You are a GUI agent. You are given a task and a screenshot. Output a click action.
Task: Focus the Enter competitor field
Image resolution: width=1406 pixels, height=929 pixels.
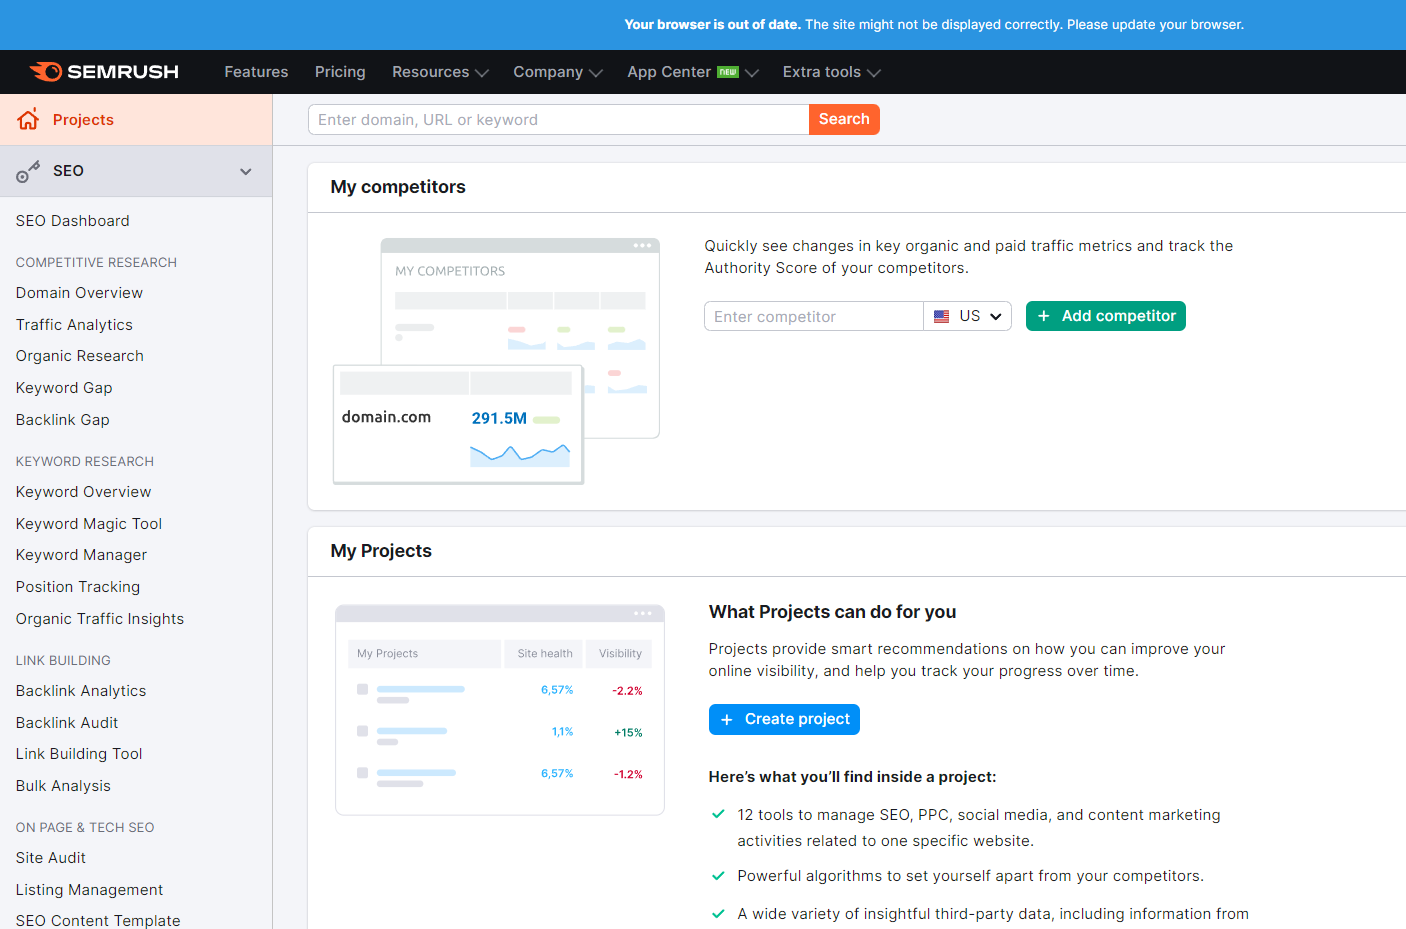(814, 316)
